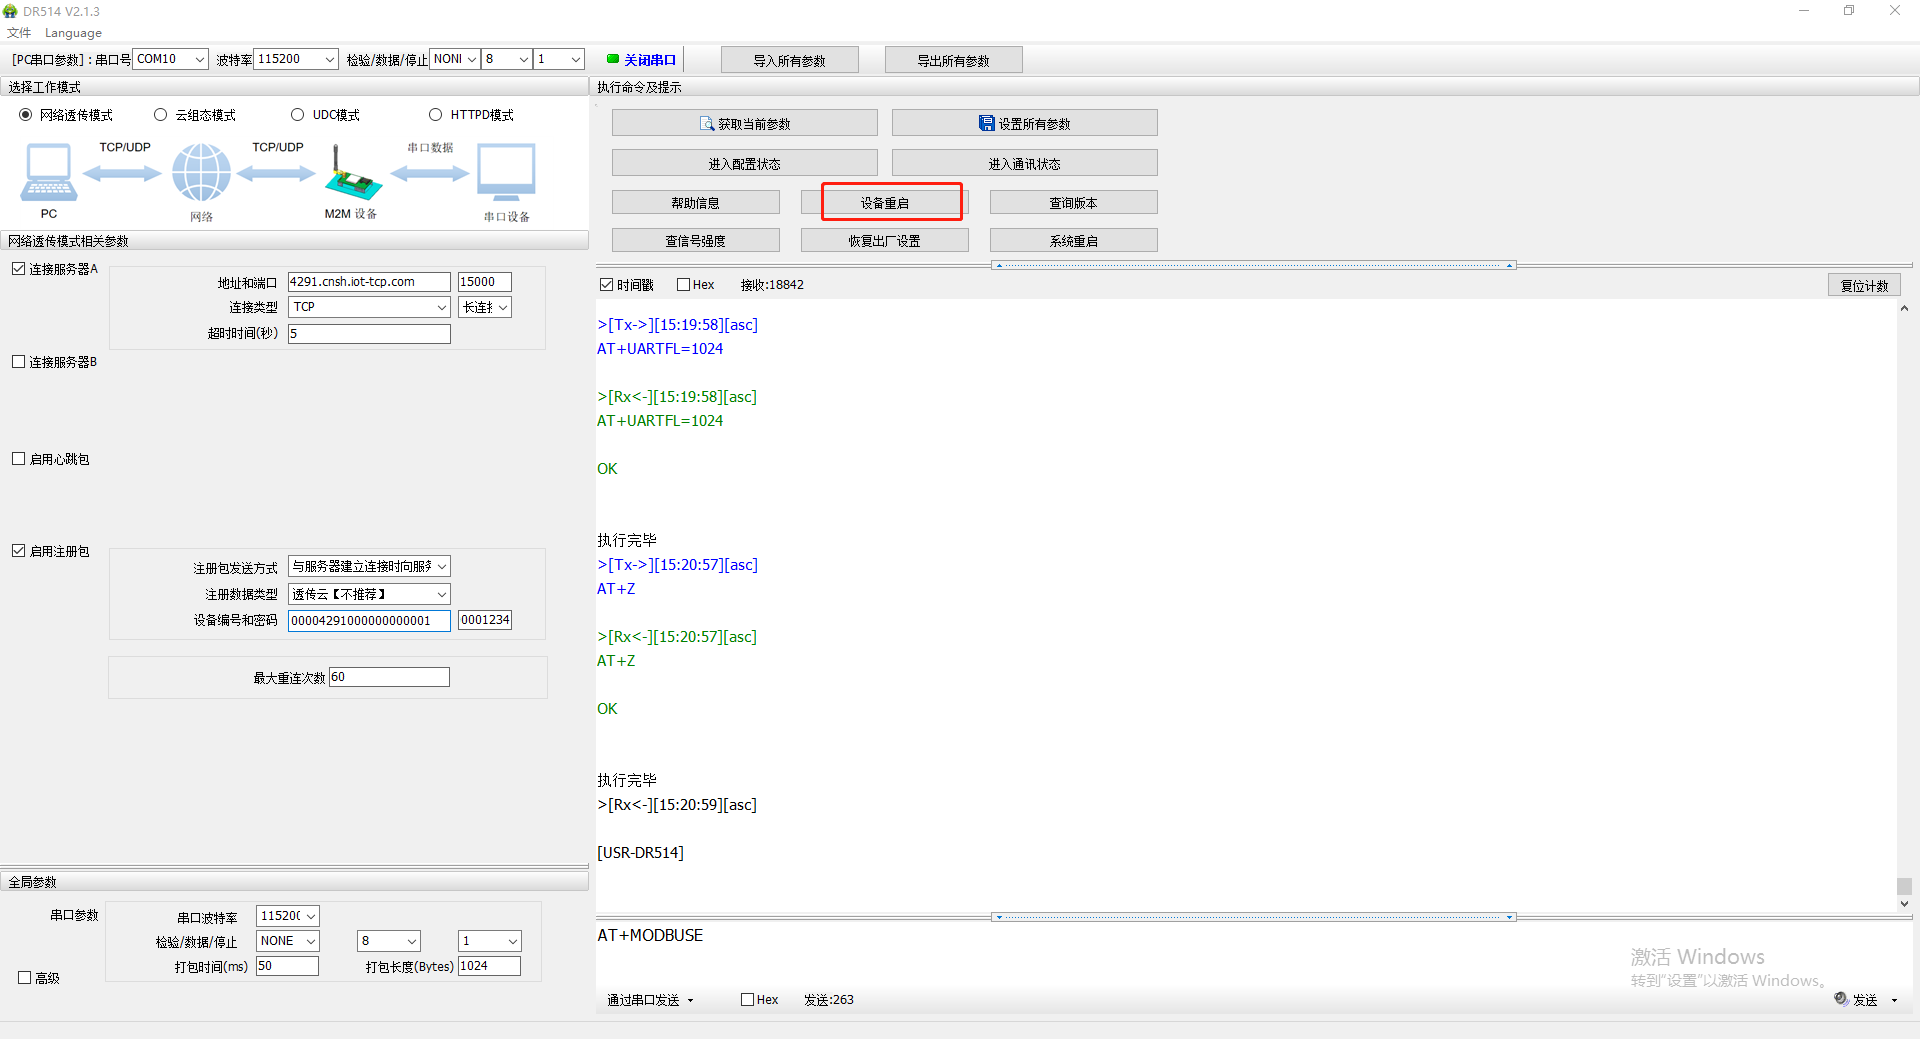Click the log area vertical scrollbar thumb
Image resolution: width=1920 pixels, height=1039 pixels.
coord(1904,886)
